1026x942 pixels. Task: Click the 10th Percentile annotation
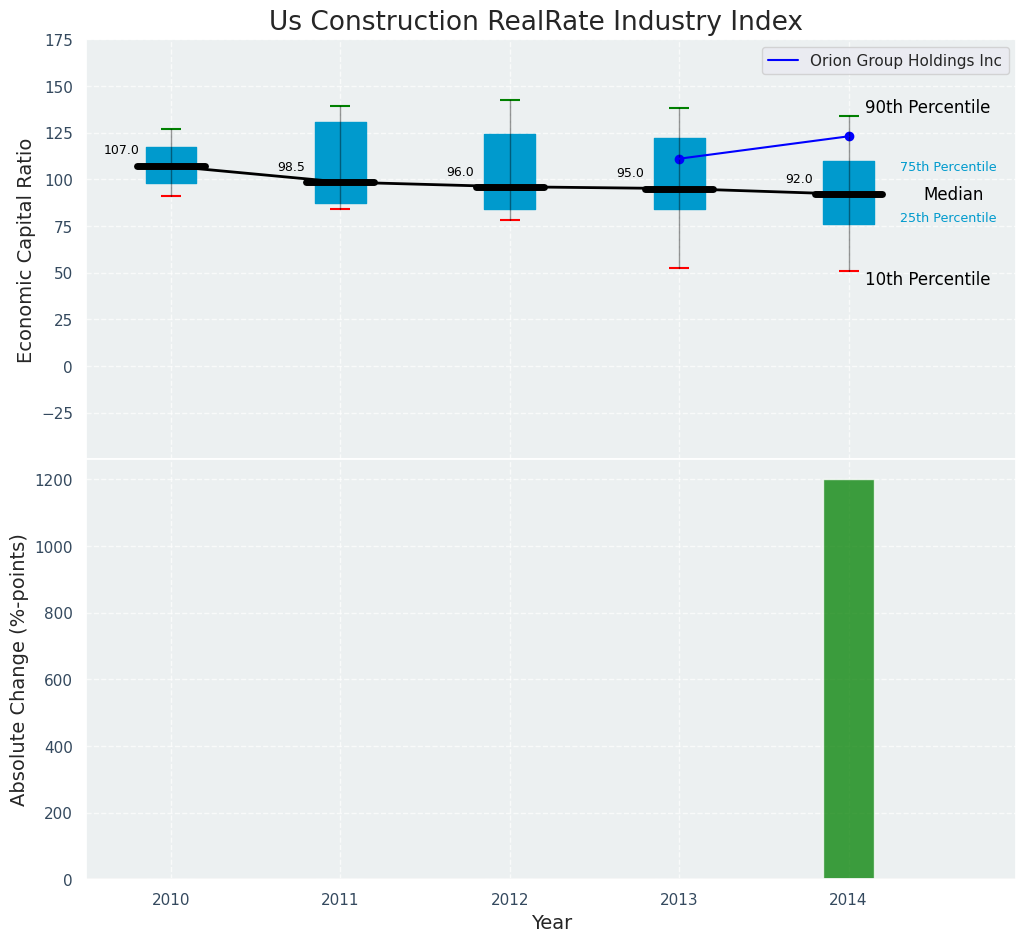[x=927, y=280]
